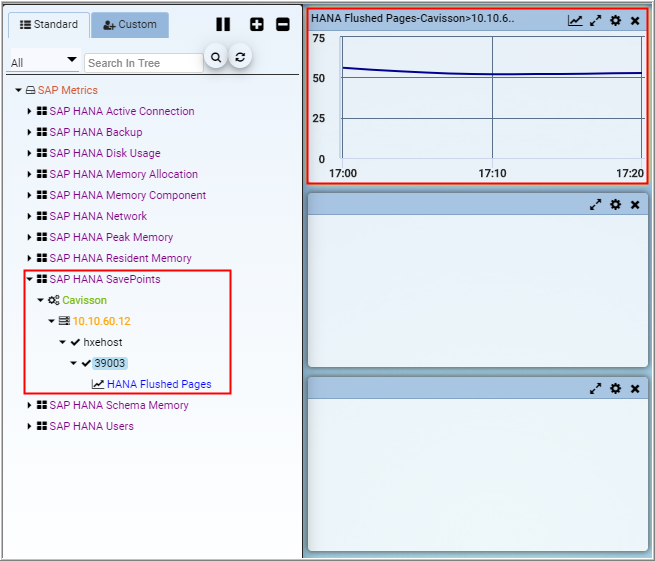The height and width of the screenshot is (561, 655).
Task: Click the HANA Flushed Pages-Cavisson widget title
Action: tap(413, 18)
